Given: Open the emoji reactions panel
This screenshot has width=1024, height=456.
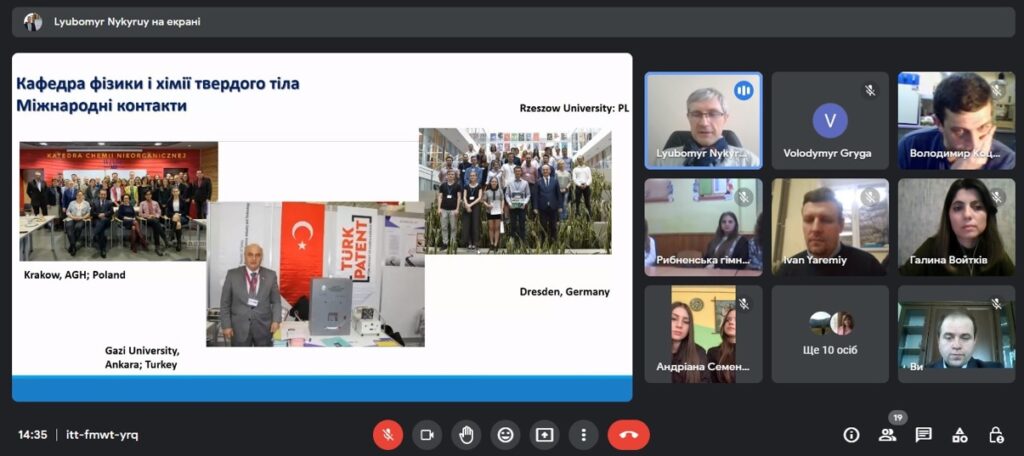Looking at the screenshot, I should pos(505,434).
